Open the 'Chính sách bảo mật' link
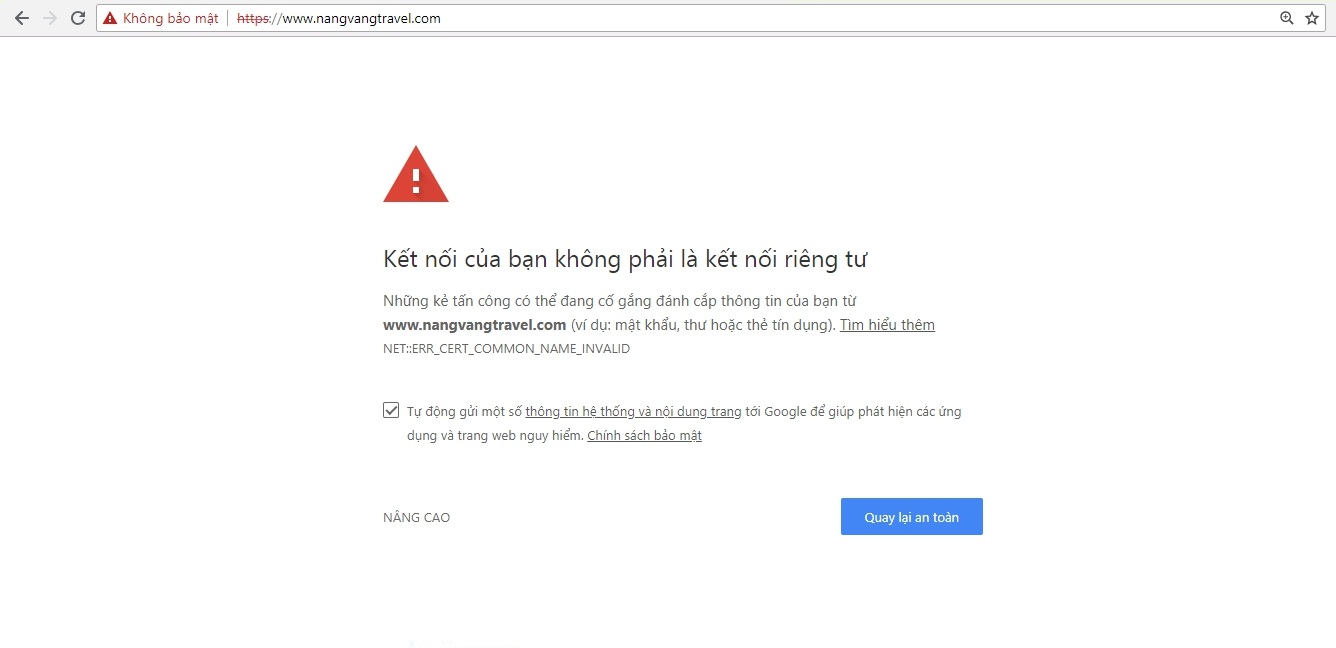 point(644,436)
